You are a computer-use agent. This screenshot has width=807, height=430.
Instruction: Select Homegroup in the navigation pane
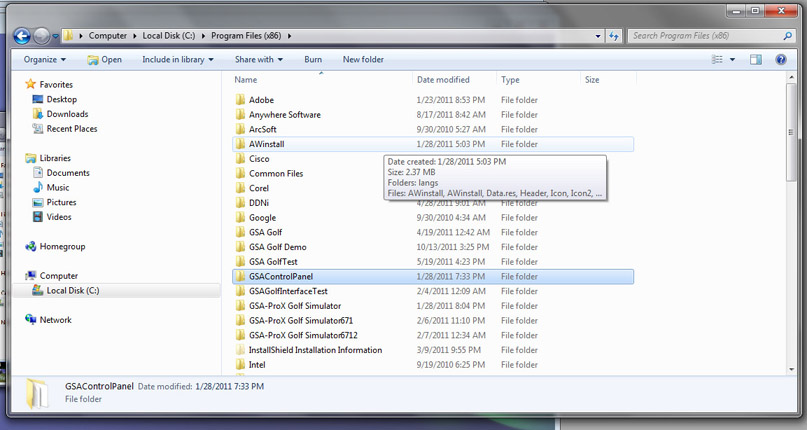pos(62,247)
